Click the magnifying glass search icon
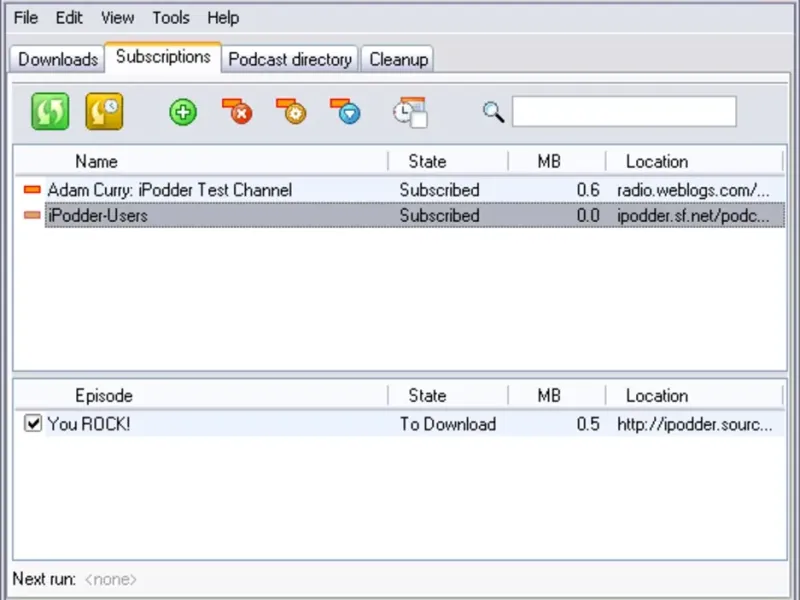Screen dimensions: 800x600 tap(493, 112)
